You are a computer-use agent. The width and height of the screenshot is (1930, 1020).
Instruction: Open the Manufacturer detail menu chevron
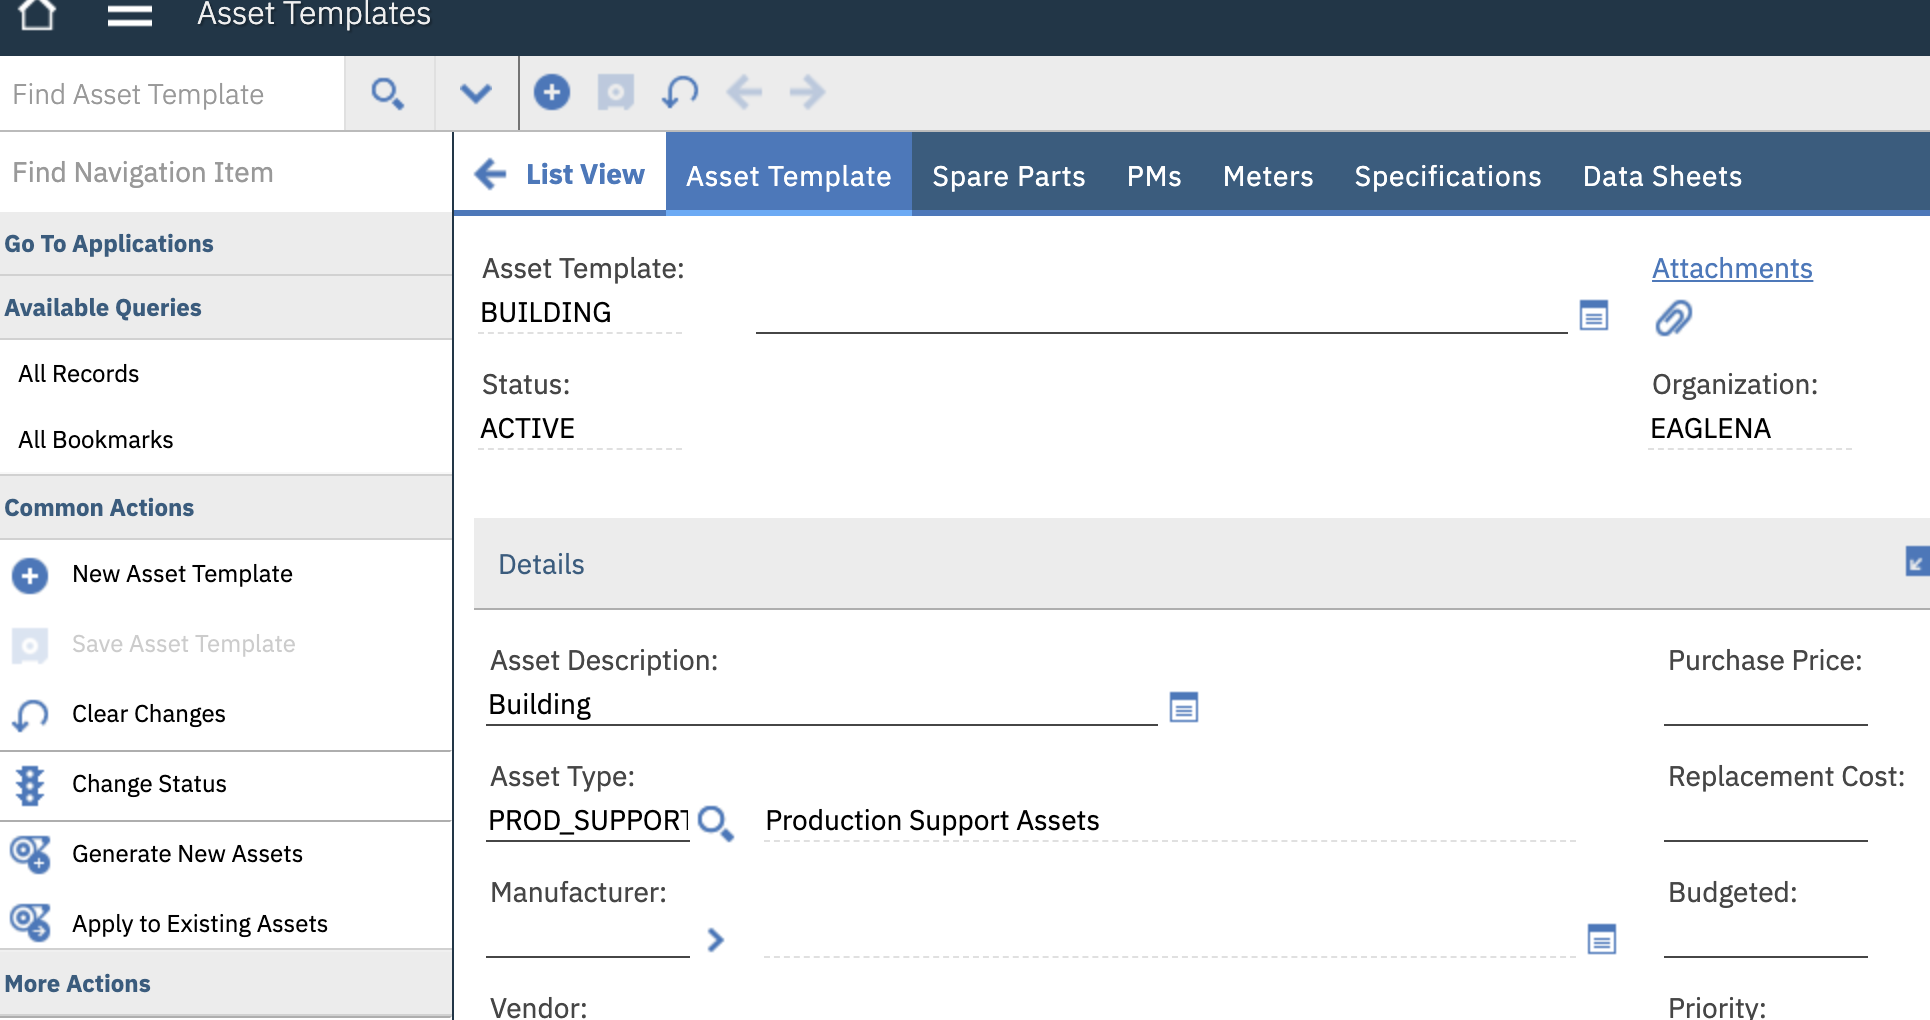point(715,940)
